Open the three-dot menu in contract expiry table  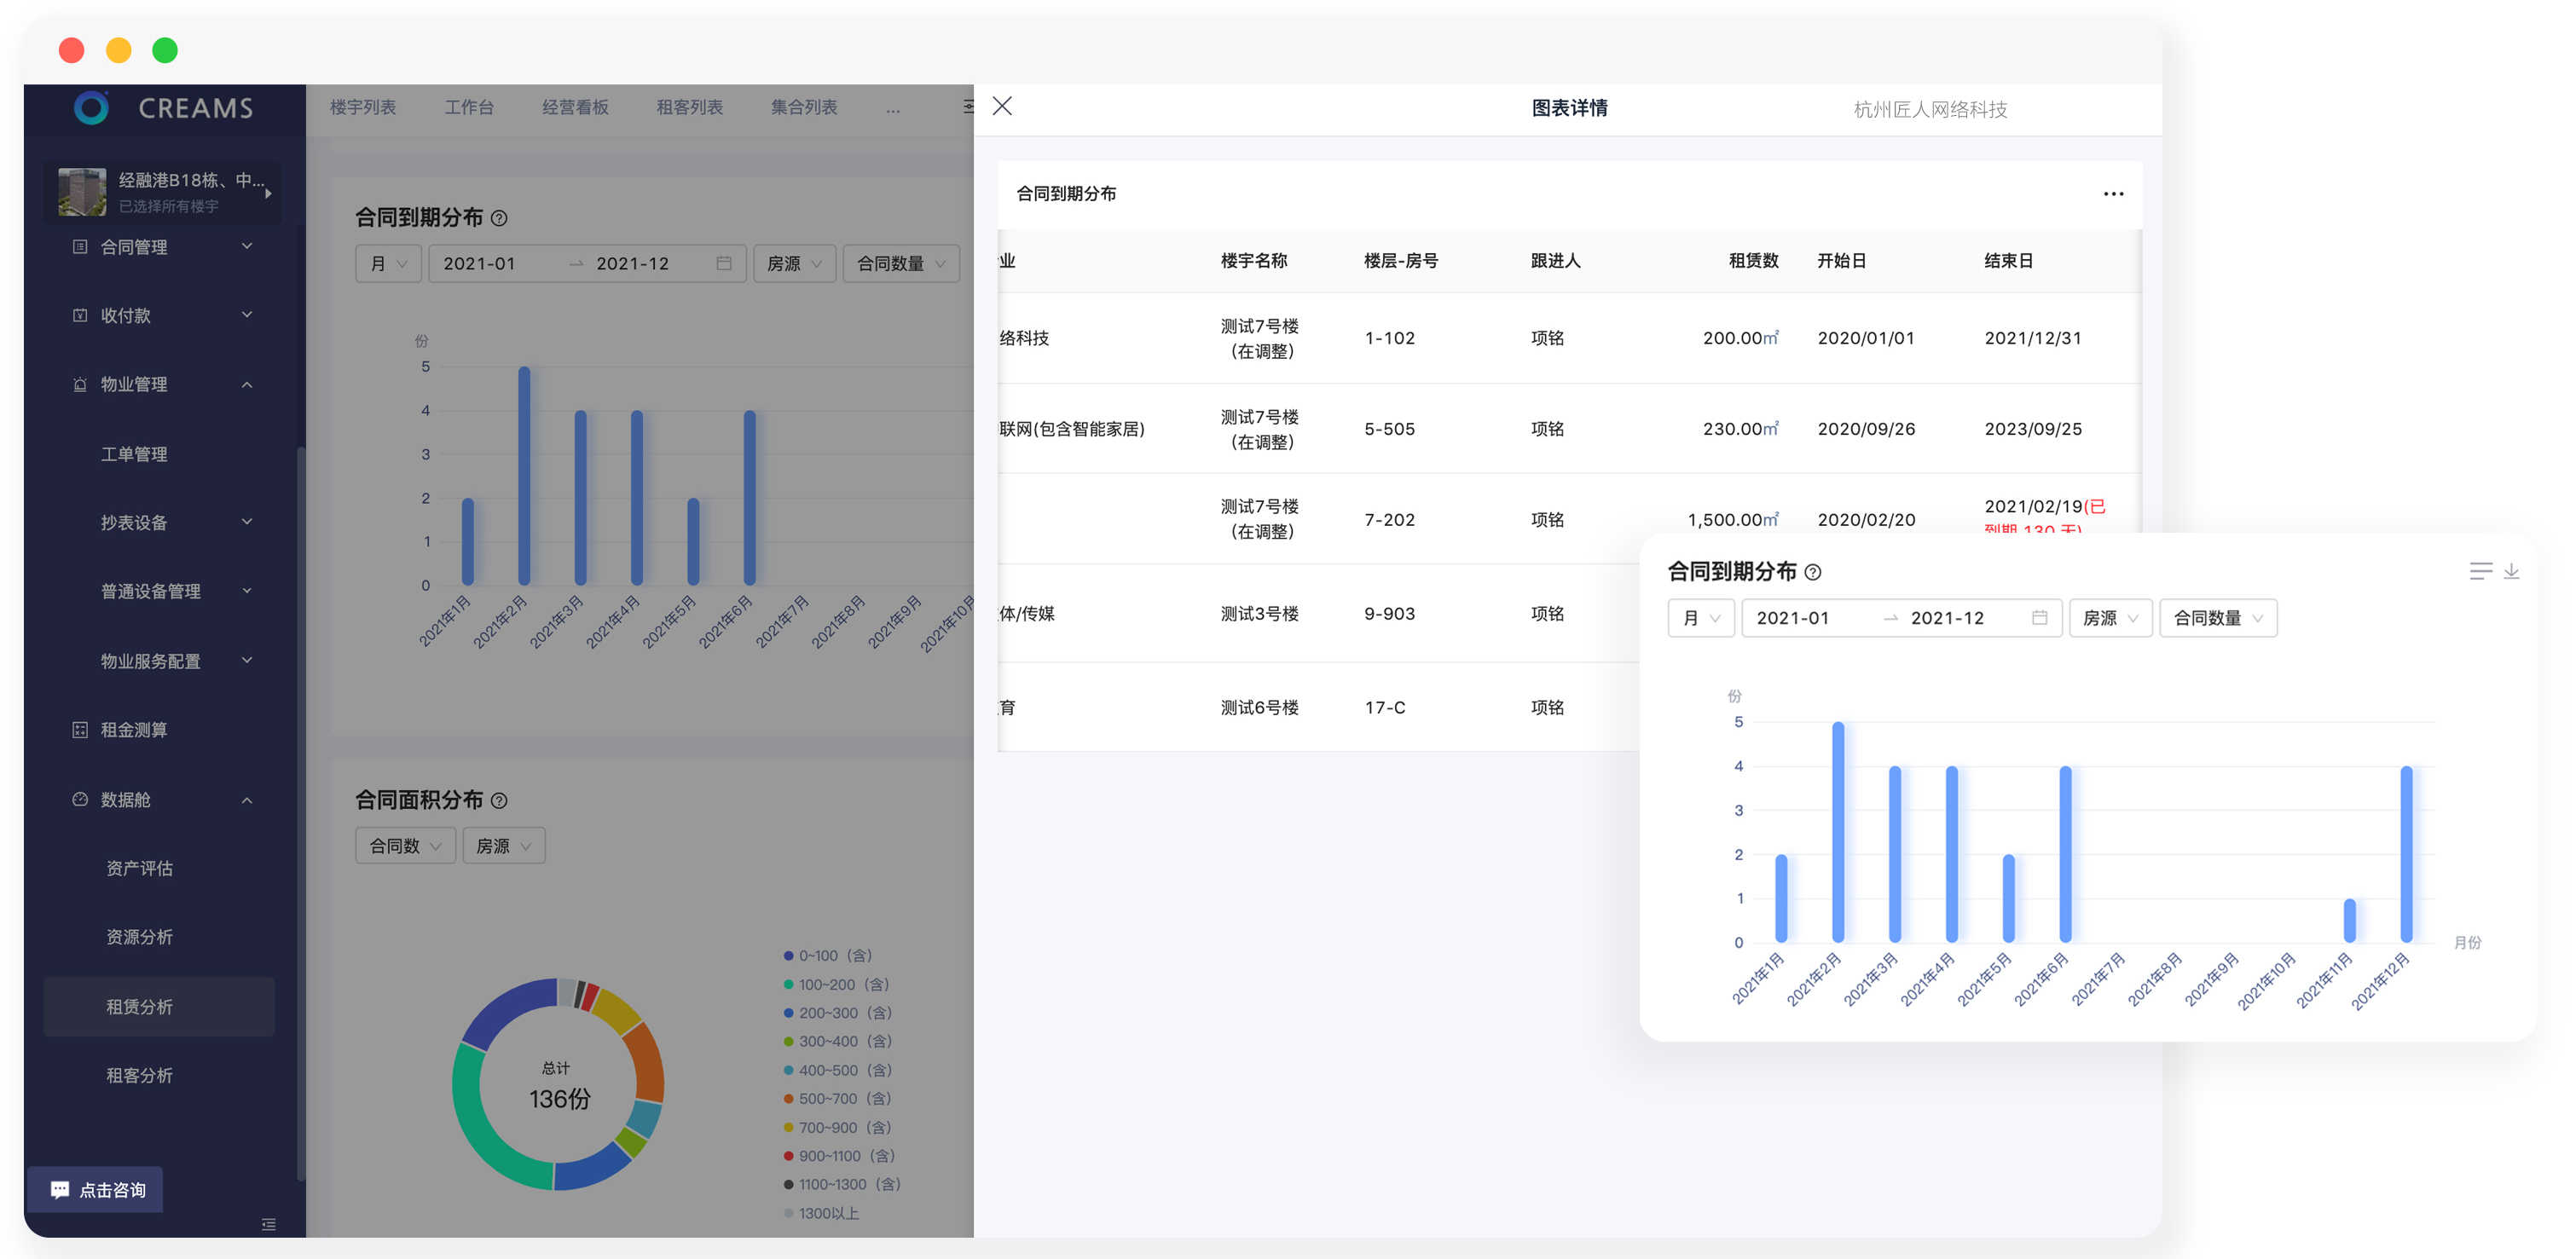click(x=2112, y=194)
